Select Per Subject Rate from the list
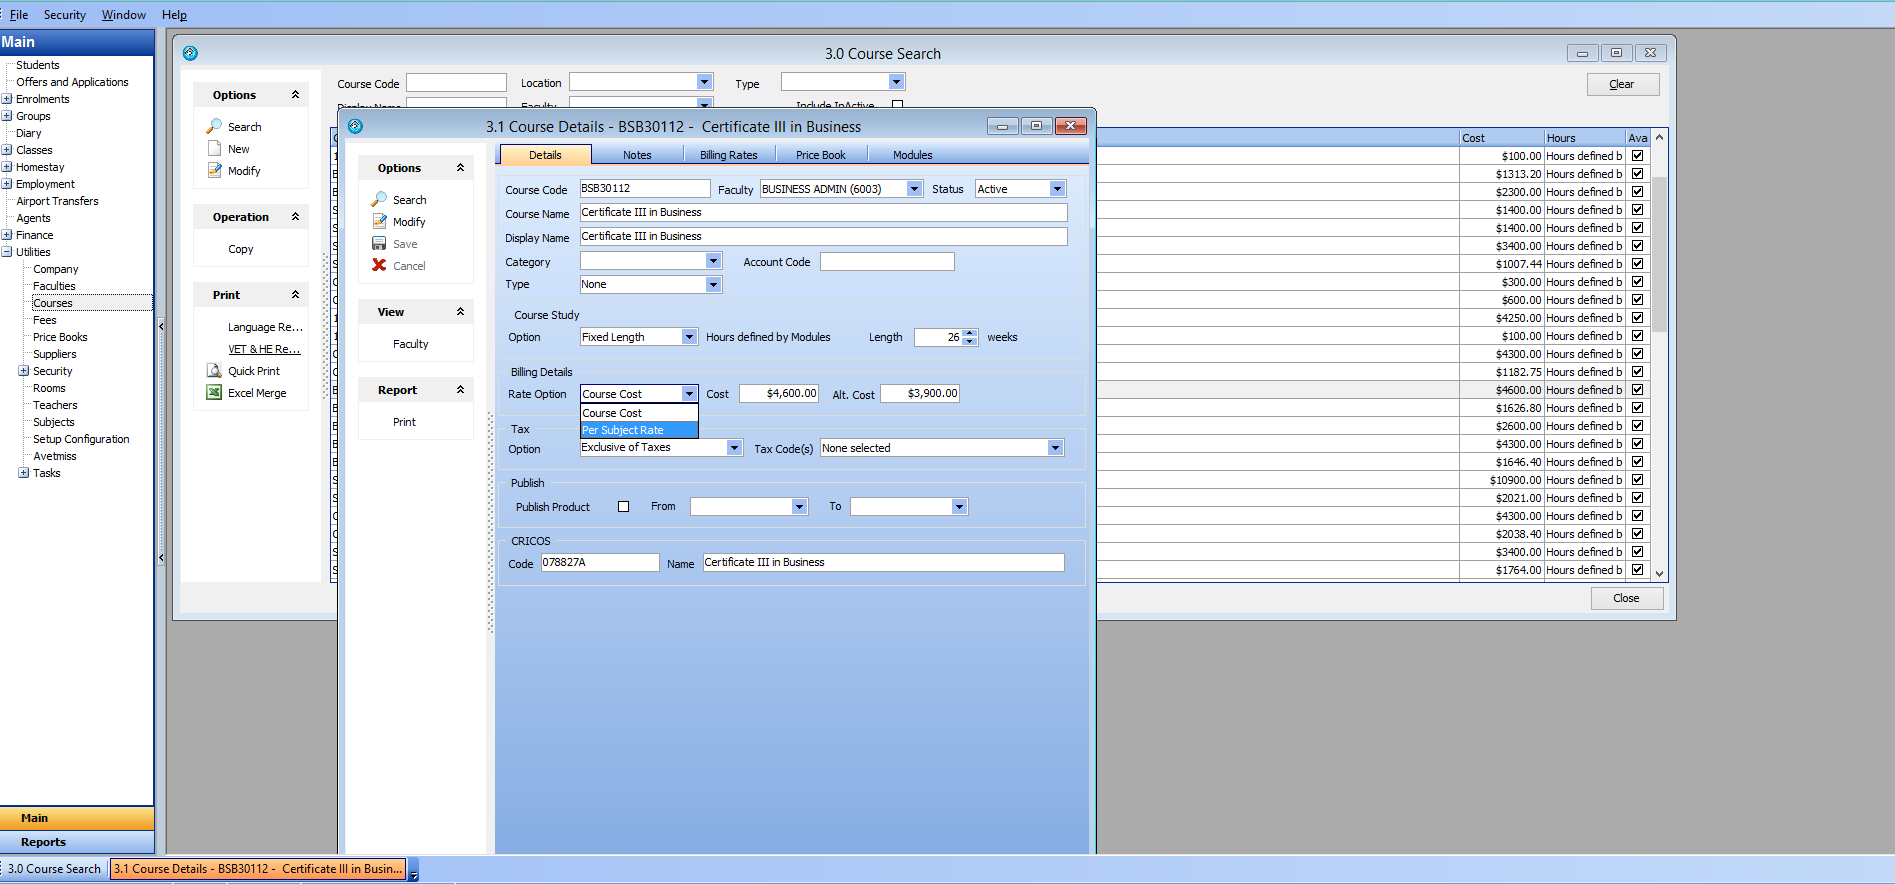1895x884 pixels. 638,430
